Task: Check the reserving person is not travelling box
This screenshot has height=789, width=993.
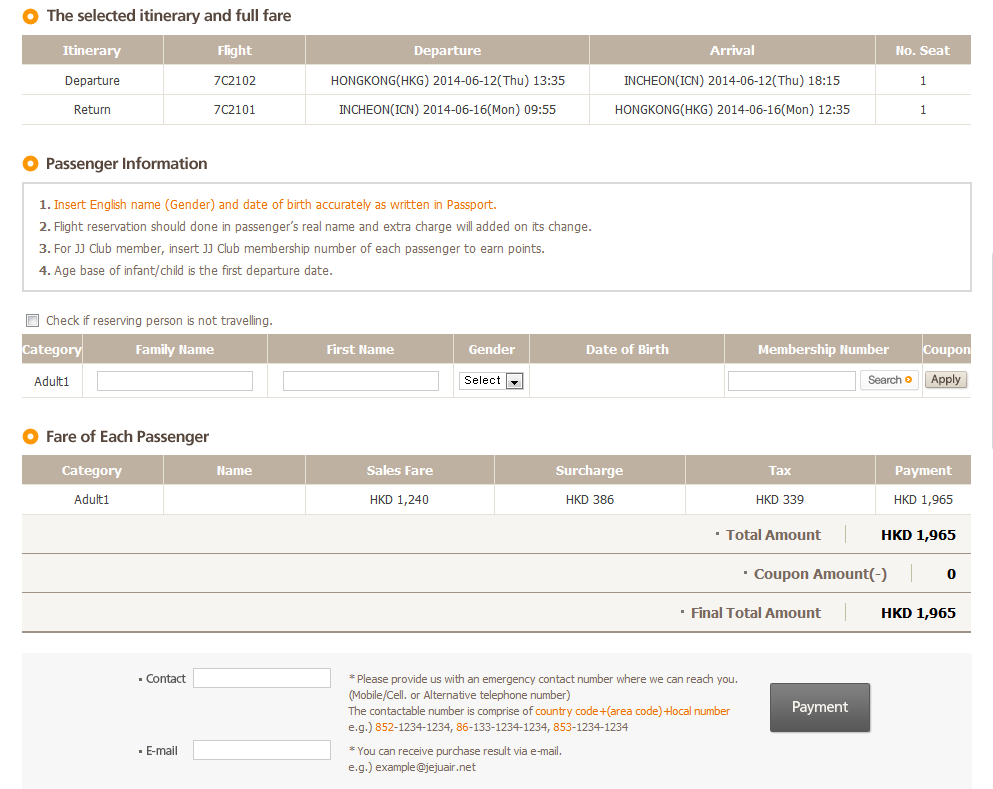Action: click(33, 321)
